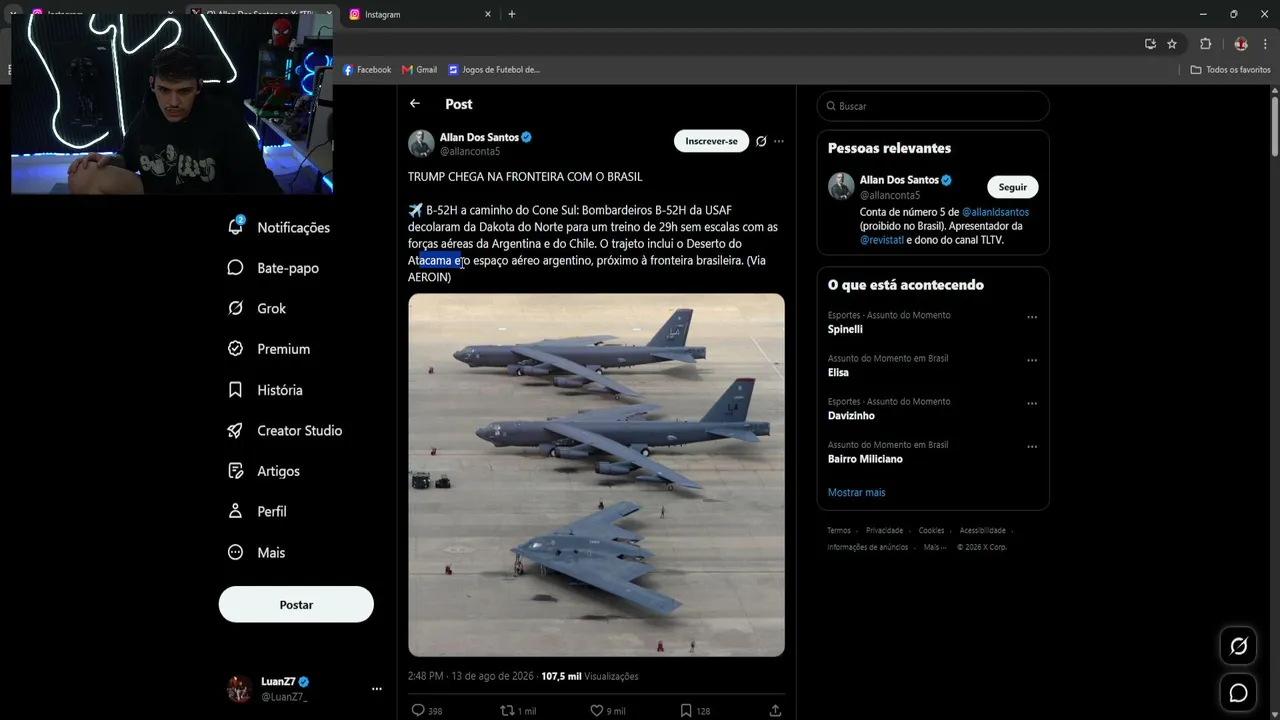Expand the footer Mais... menu
This screenshot has height=720, width=1280.
tap(934, 547)
